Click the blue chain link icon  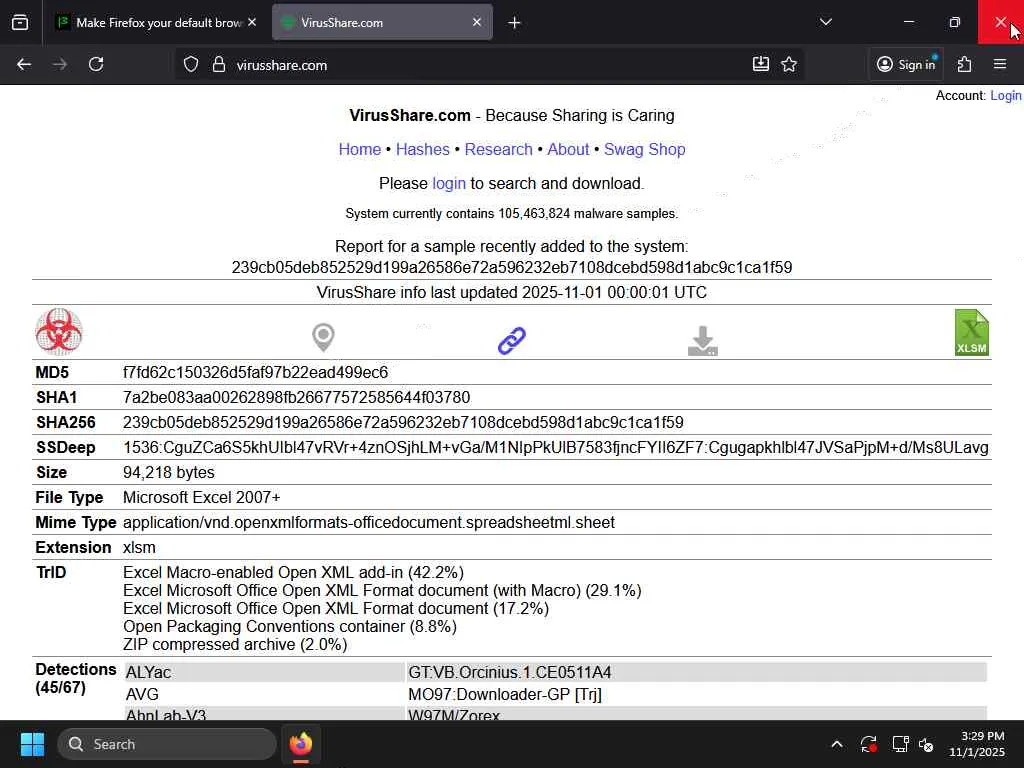511,340
